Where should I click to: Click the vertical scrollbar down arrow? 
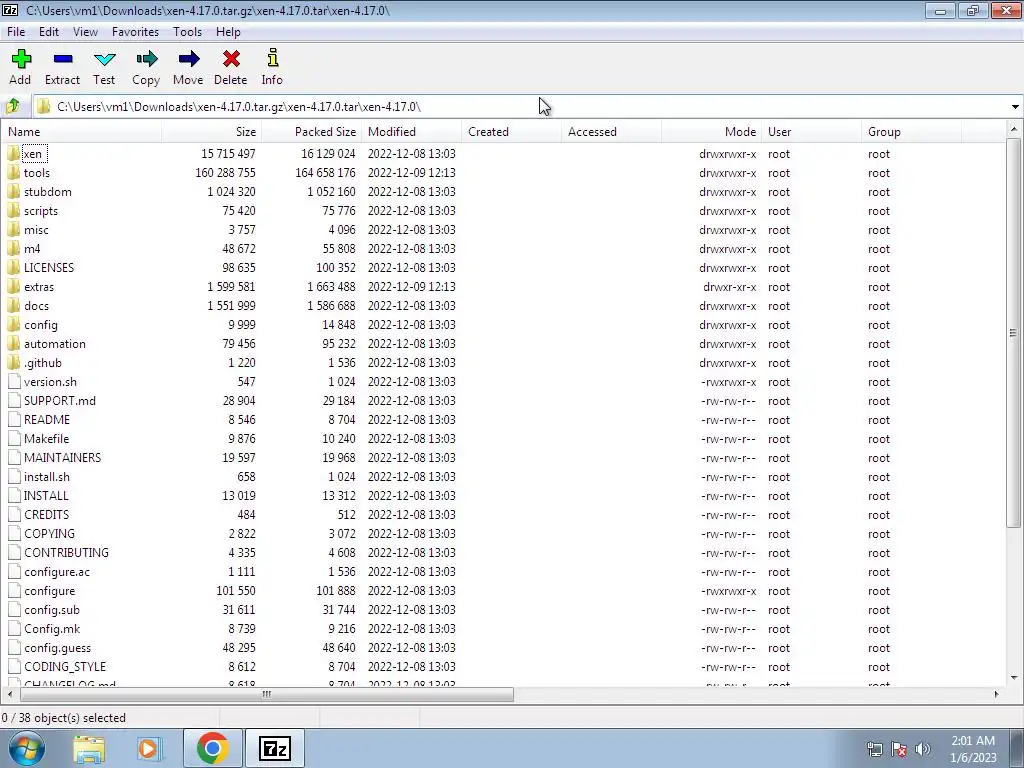[x=1014, y=677]
